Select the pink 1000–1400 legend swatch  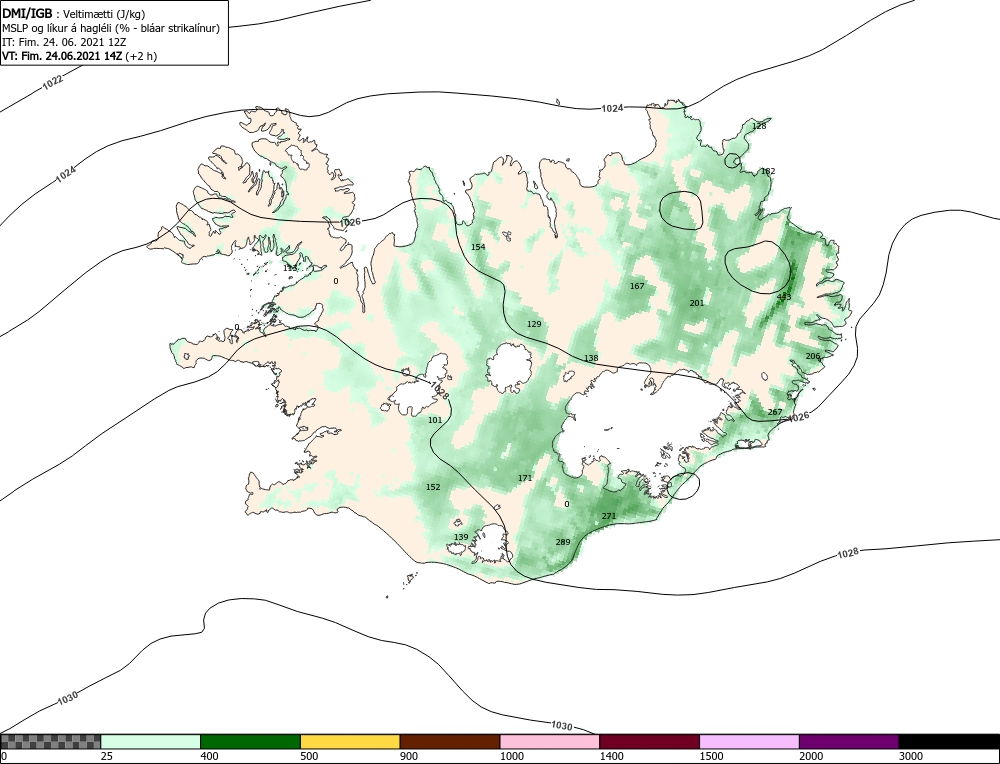[550, 742]
